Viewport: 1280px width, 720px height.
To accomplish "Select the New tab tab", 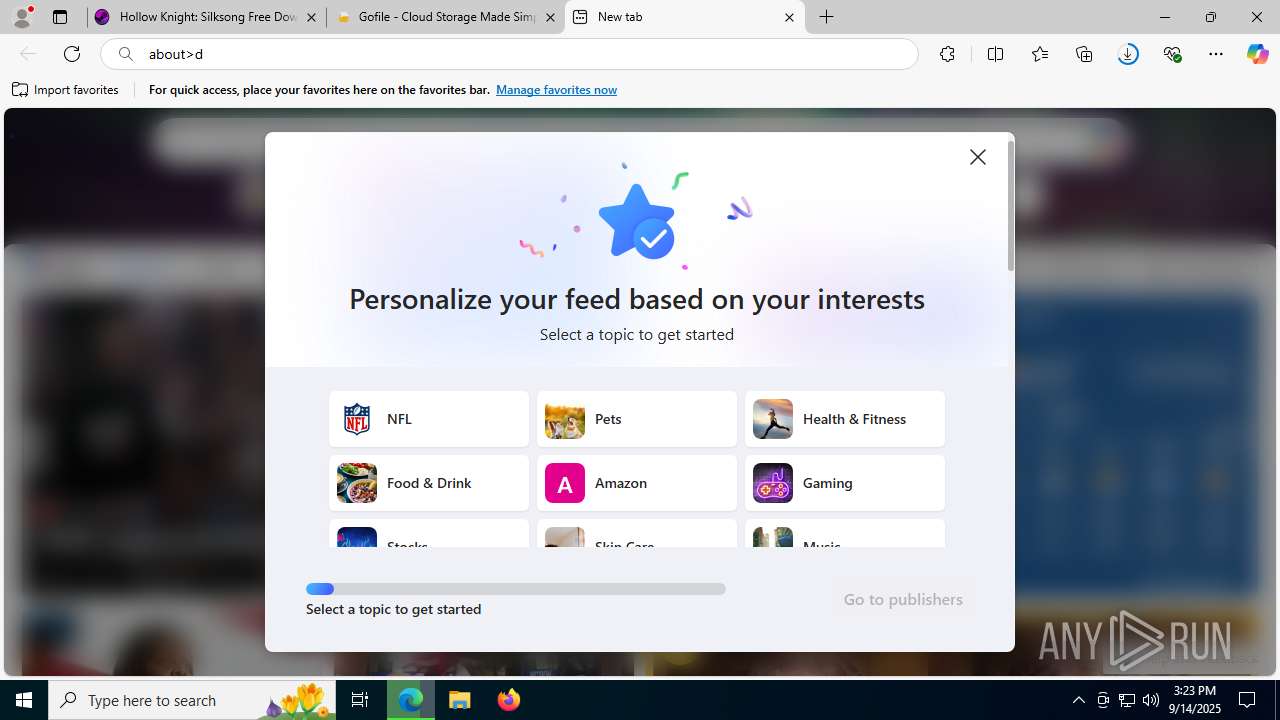I will pos(685,17).
